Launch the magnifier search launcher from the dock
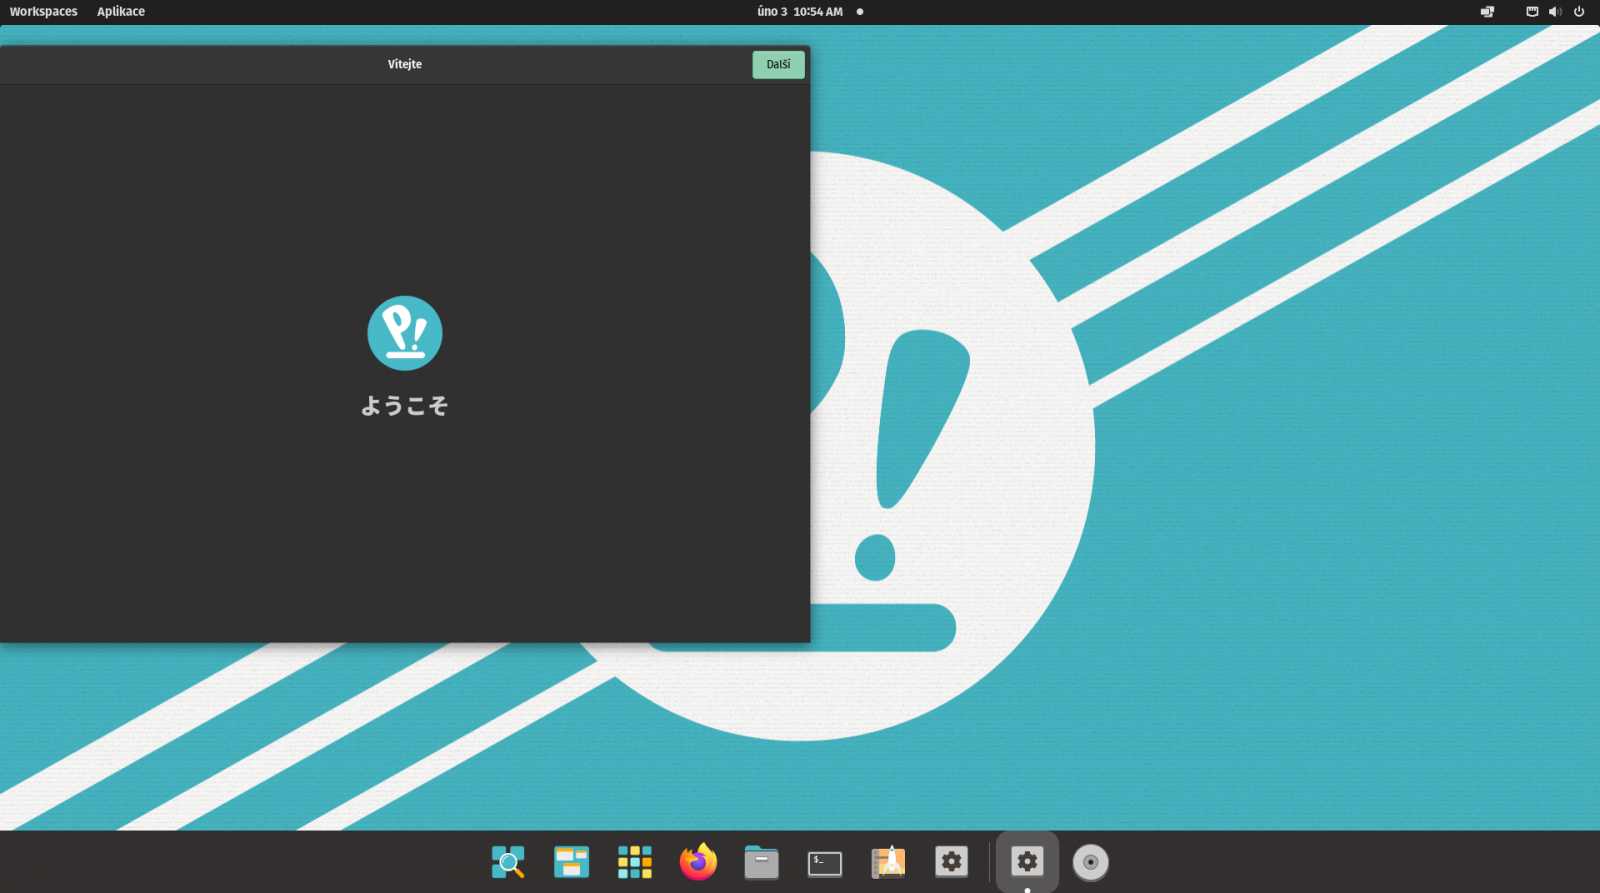Screen dimensions: 1600x893 coord(508,862)
